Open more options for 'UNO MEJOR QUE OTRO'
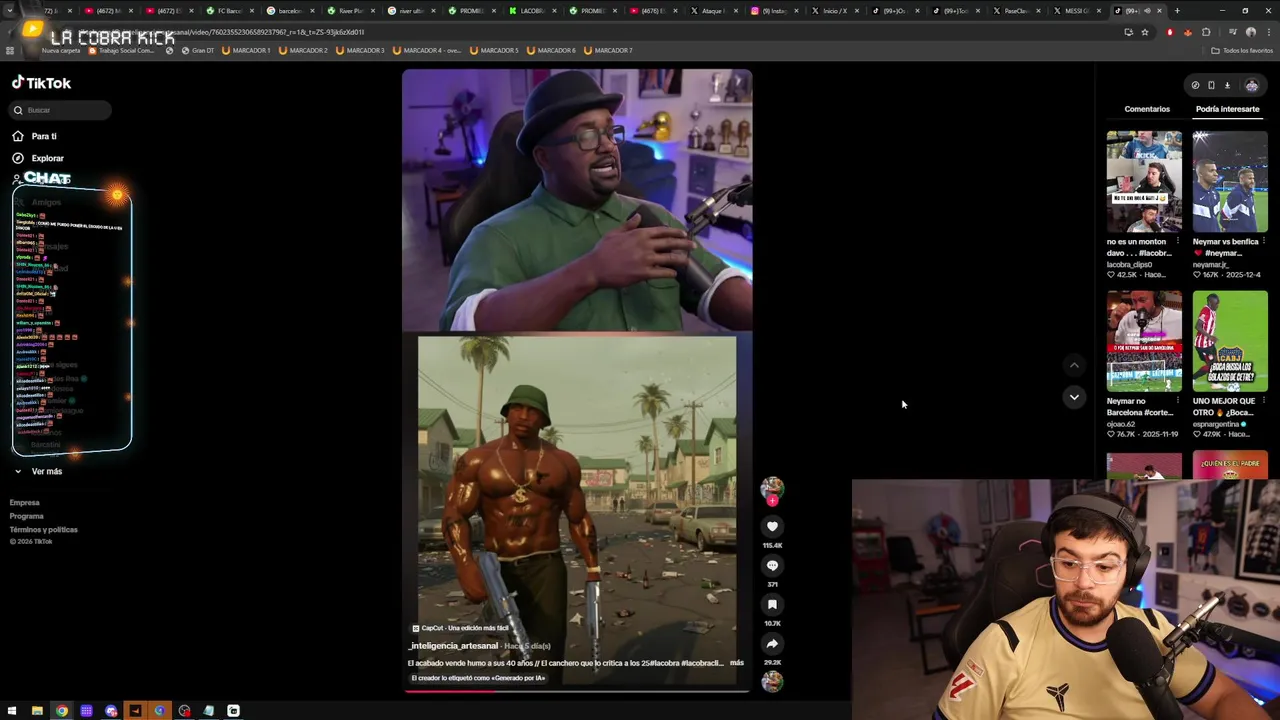Viewport: 1280px width, 720px height. click(1264, 401)
